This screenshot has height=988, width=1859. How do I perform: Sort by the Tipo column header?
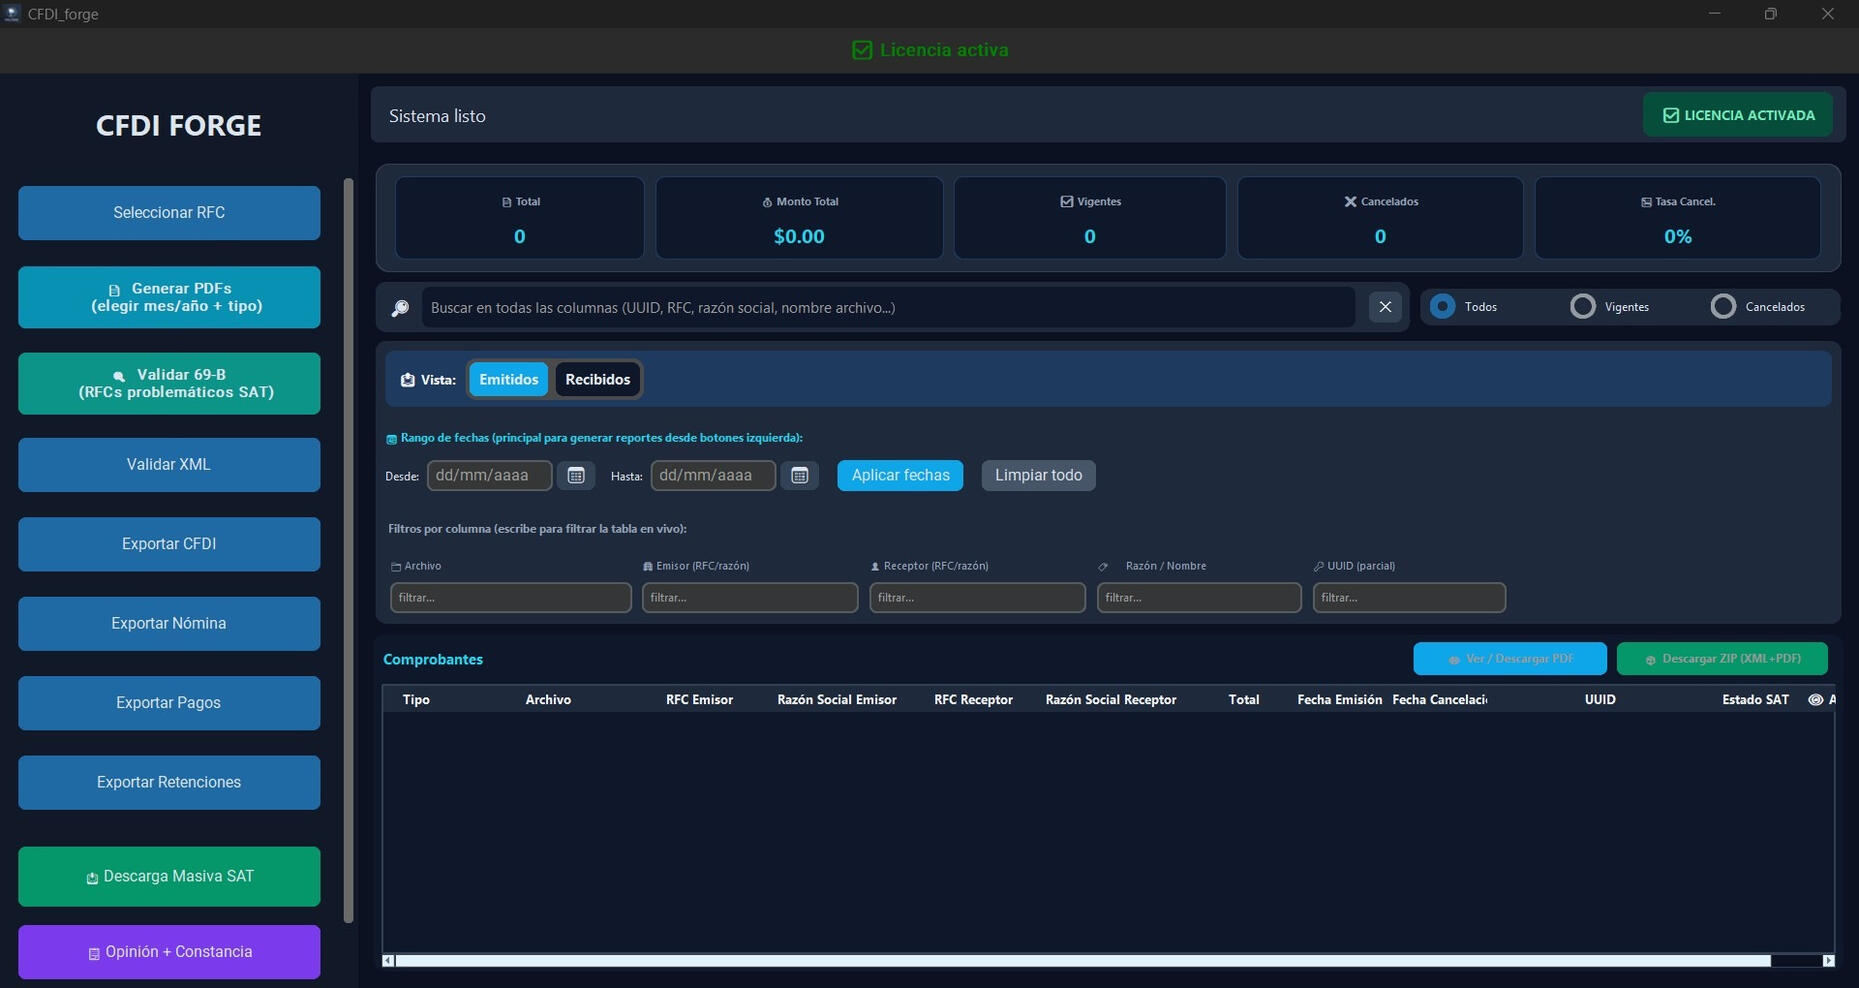[x=416, y=700]
